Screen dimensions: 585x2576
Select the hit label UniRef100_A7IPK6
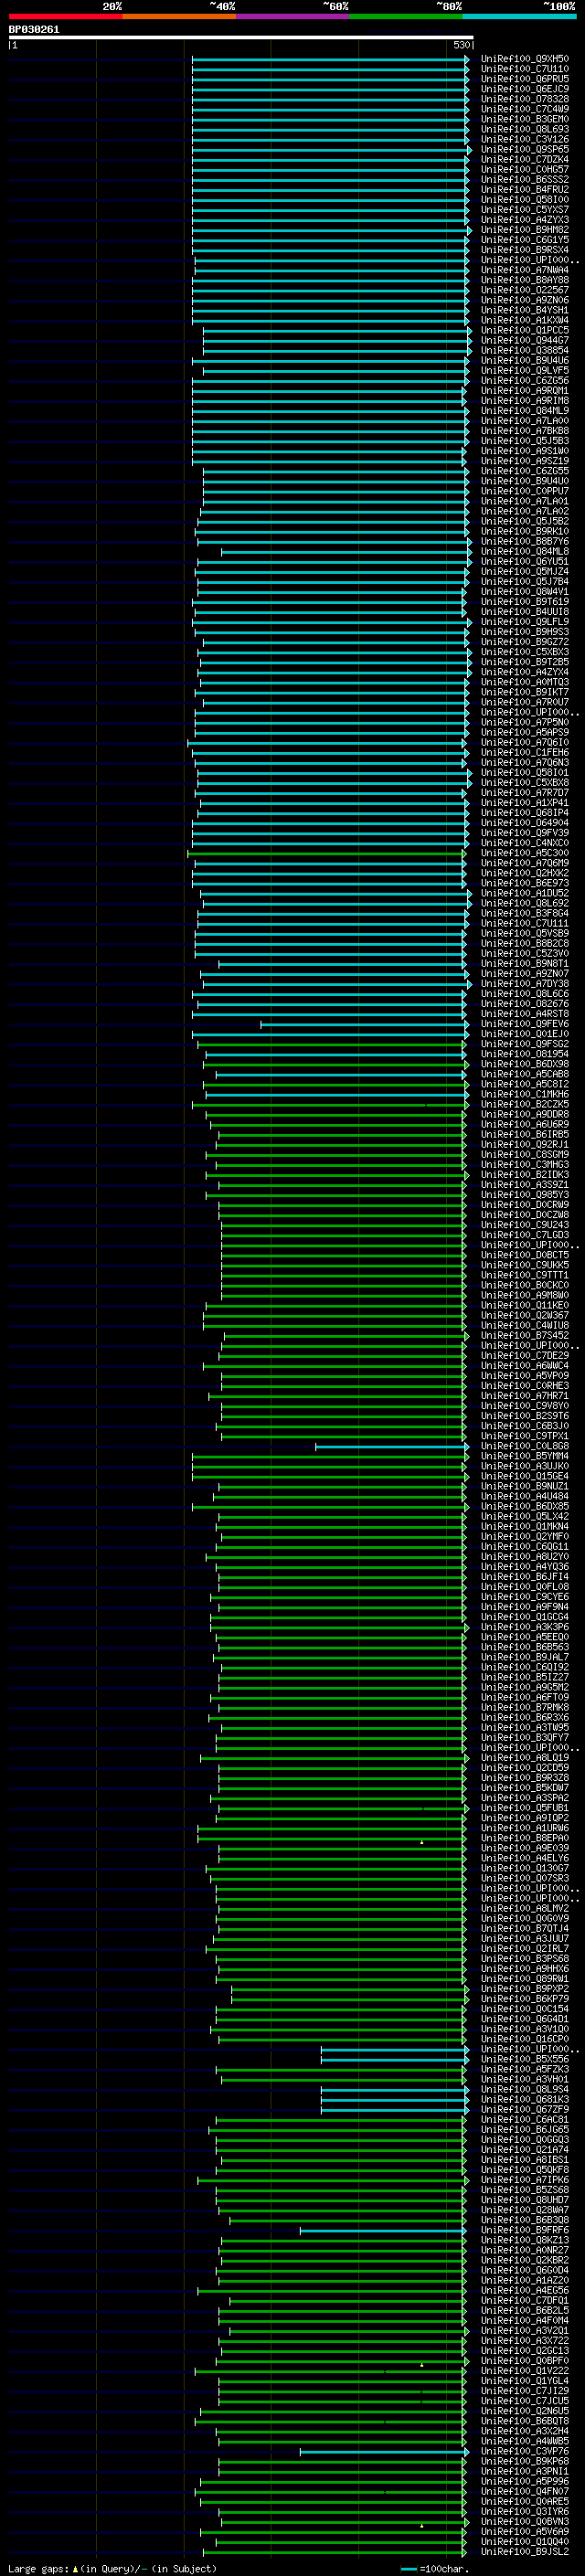525,2180
